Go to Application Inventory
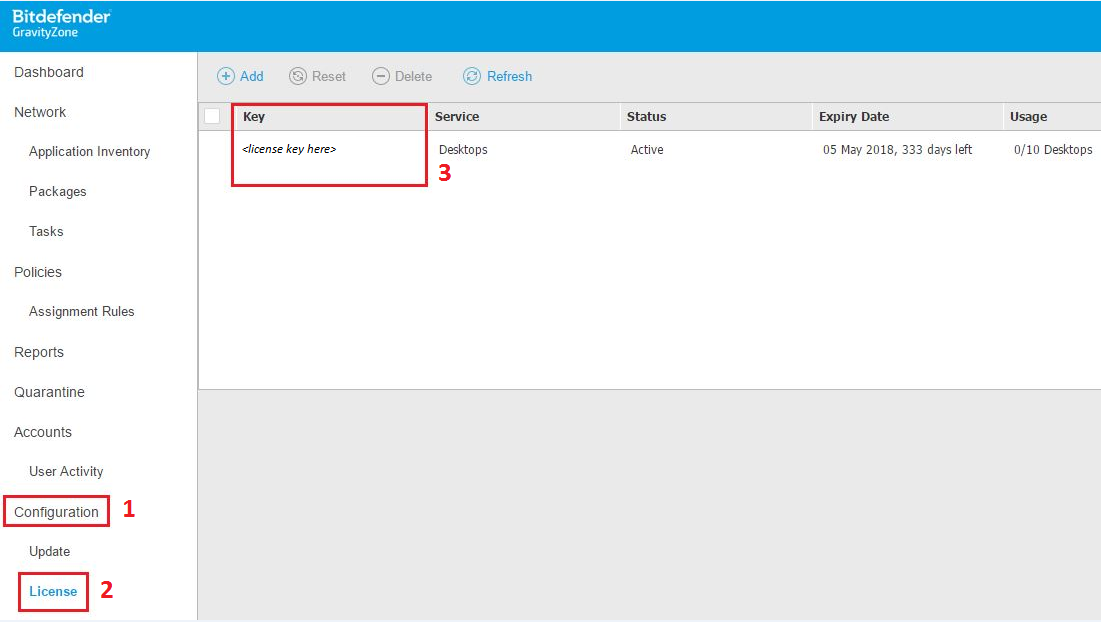1101x622 pixels. 89,152
